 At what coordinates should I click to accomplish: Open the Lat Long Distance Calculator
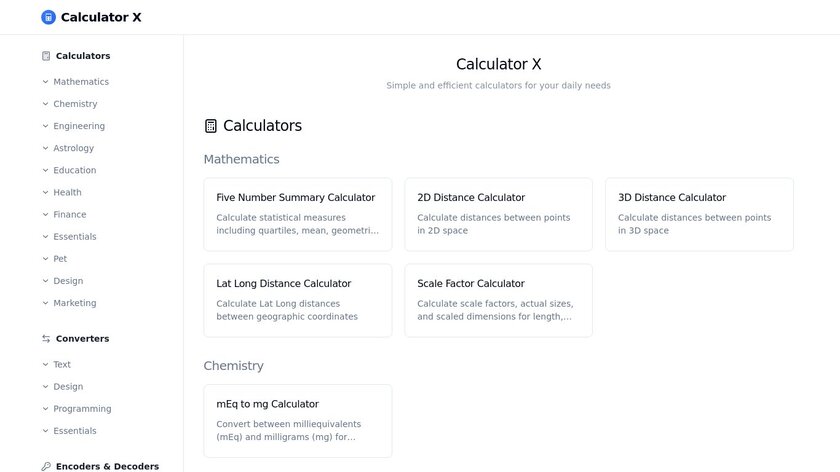coord(298,300)
